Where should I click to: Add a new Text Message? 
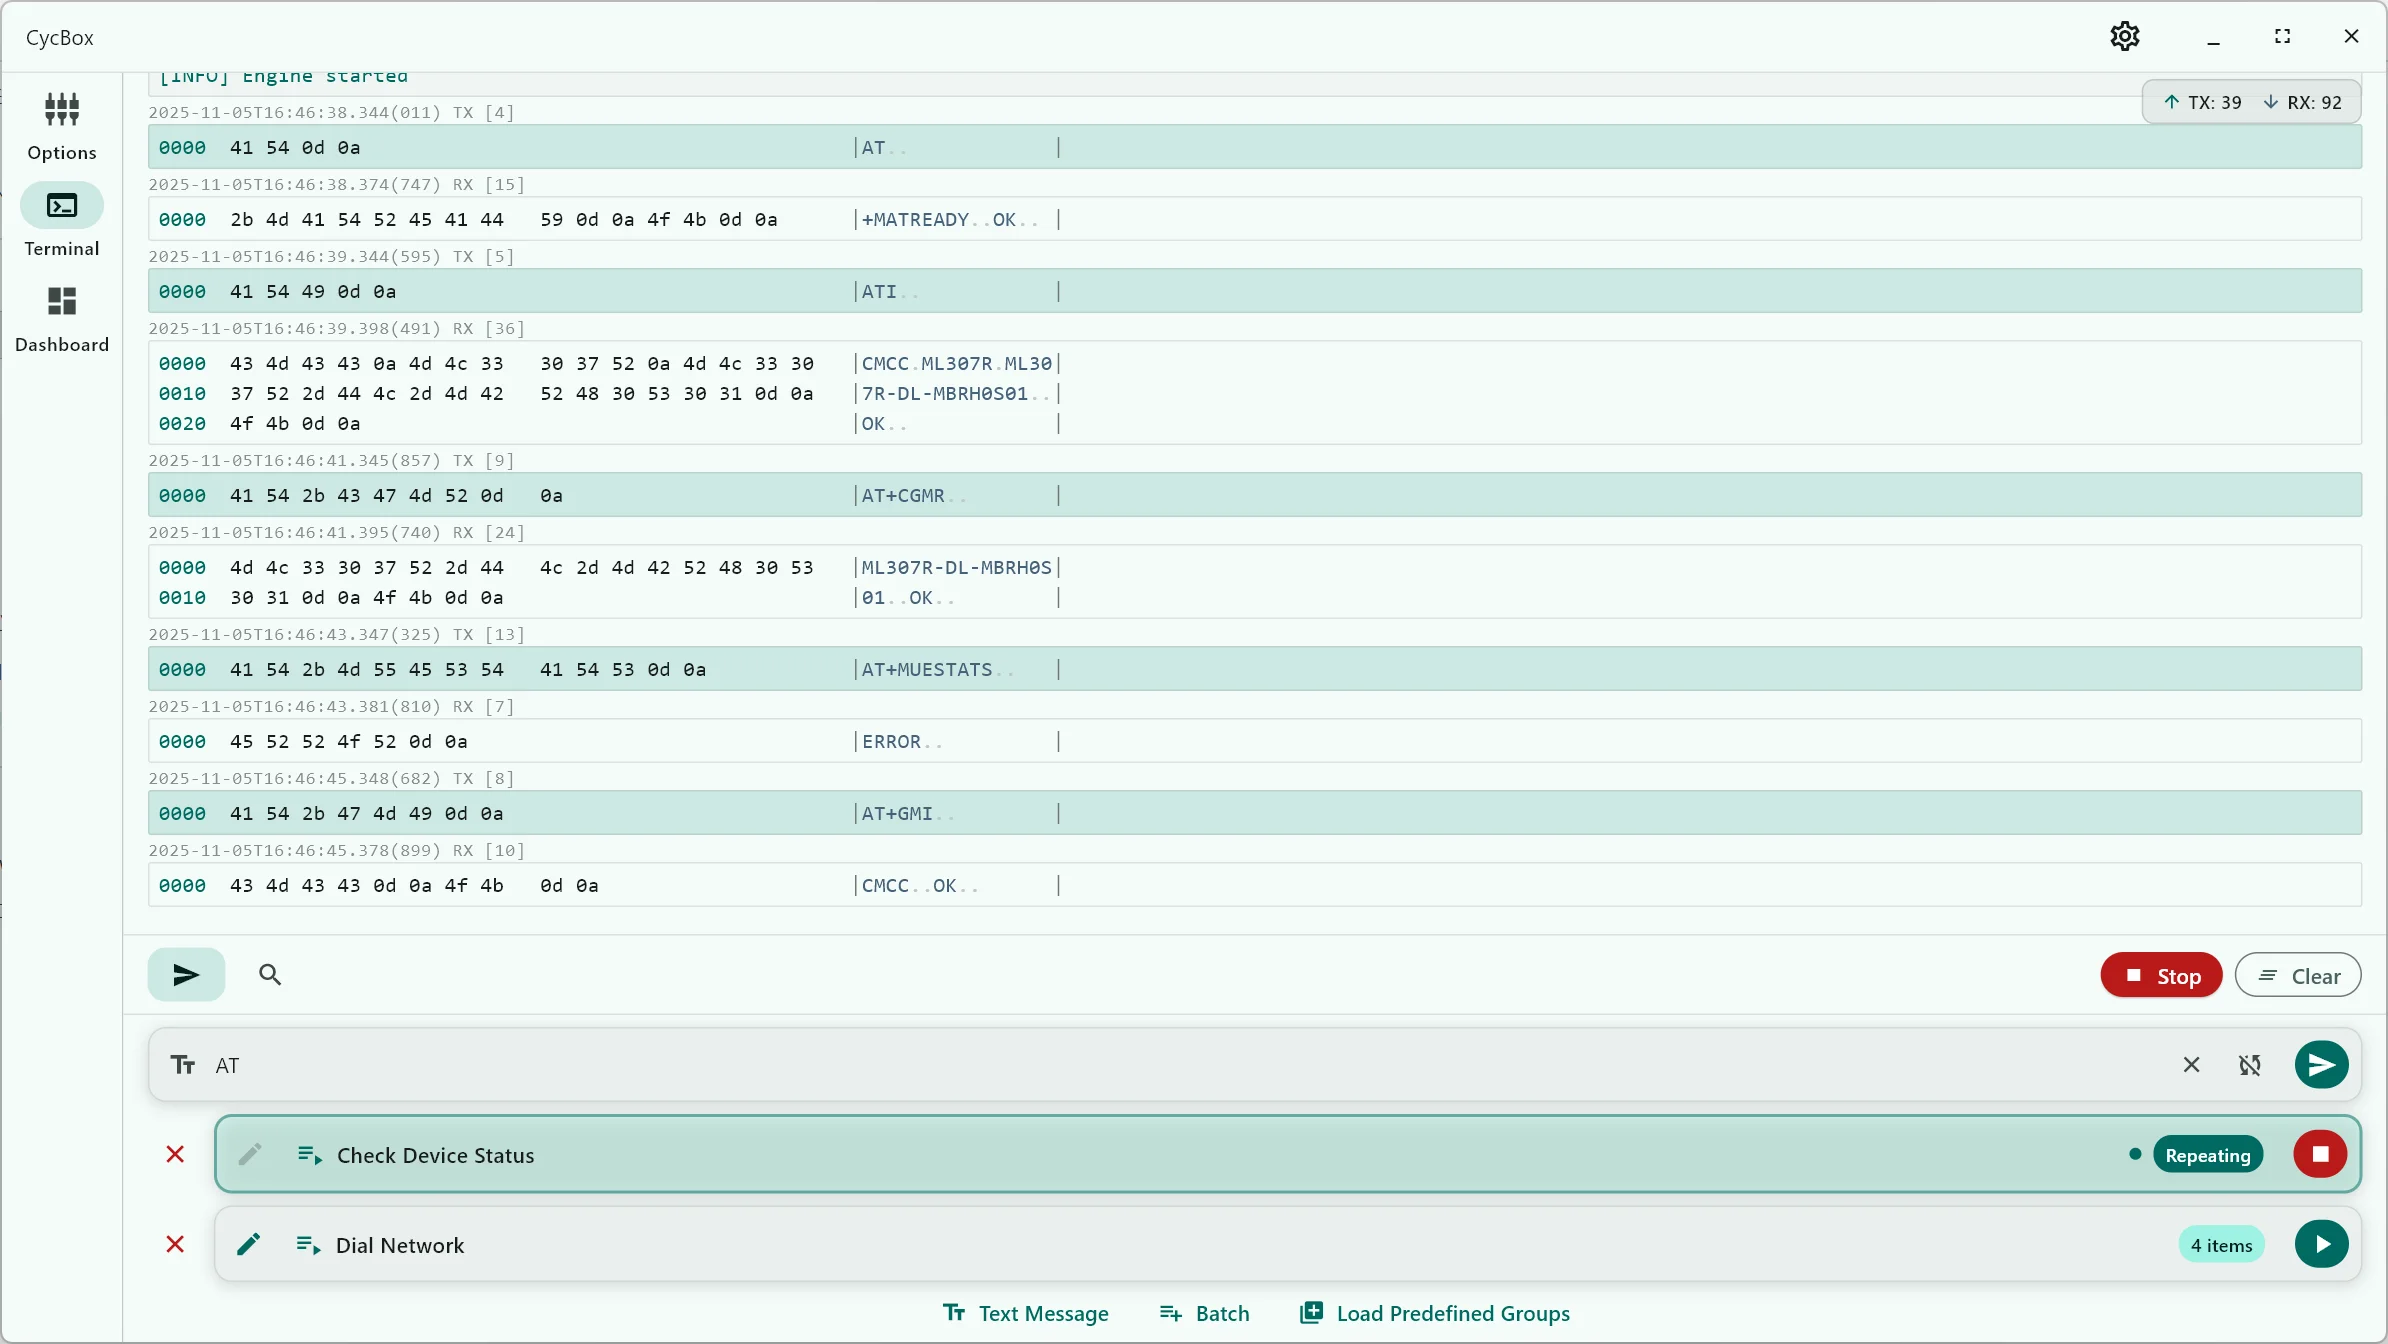1026,1313
